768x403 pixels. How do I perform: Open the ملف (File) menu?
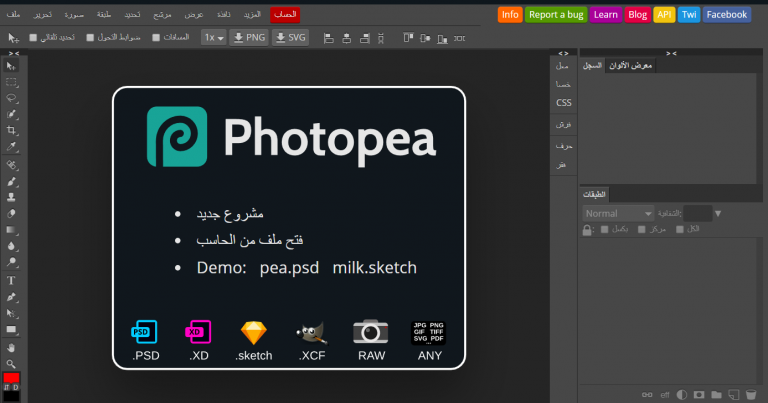(13, 15)
